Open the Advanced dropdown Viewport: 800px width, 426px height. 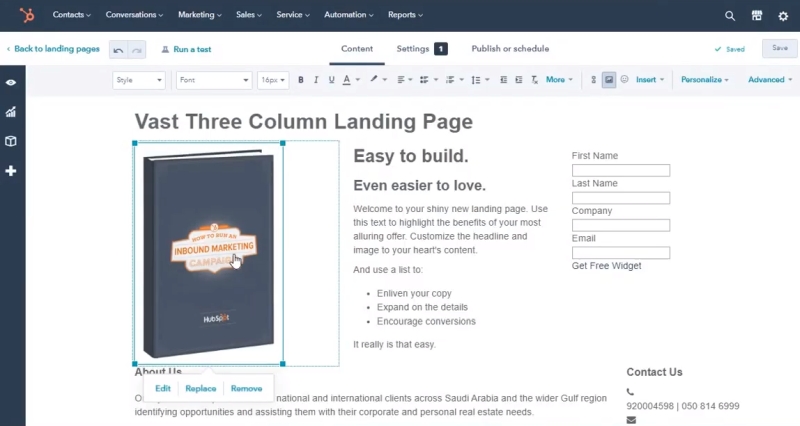pos(770,80)
